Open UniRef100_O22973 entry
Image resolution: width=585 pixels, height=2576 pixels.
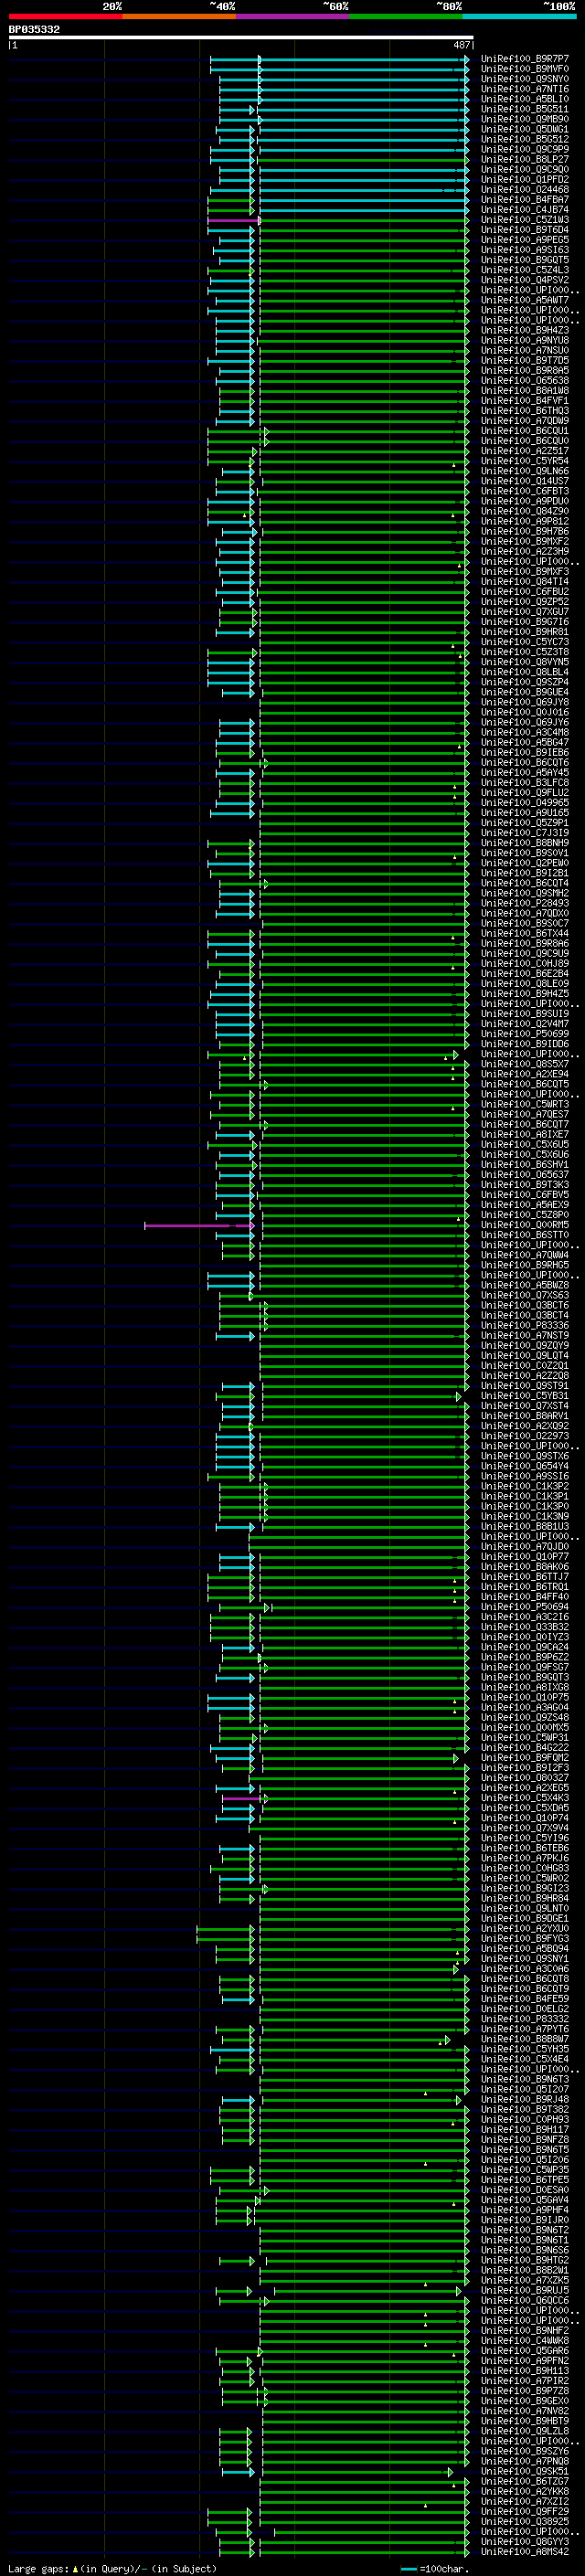[525, 1436]
